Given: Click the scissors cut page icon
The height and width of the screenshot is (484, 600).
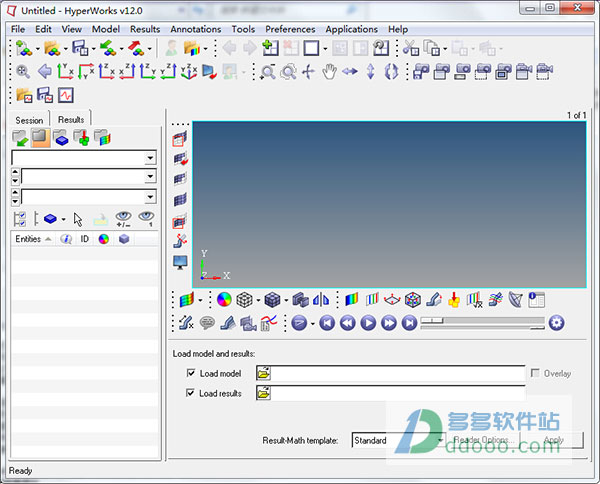Looking at the screenshot, I should (411, 48).
